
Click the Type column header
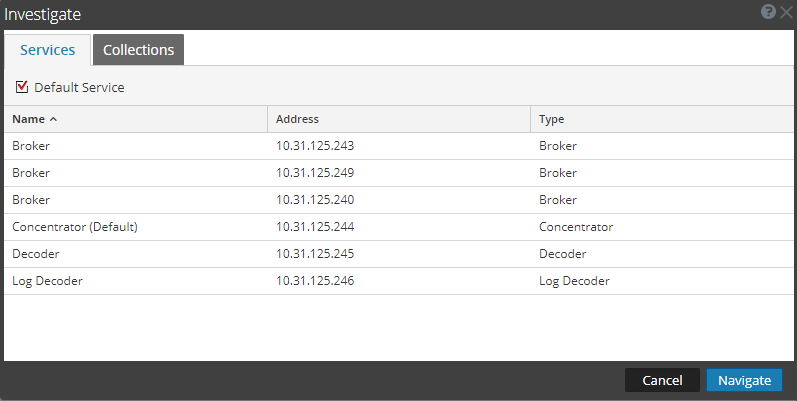[552, 119]
